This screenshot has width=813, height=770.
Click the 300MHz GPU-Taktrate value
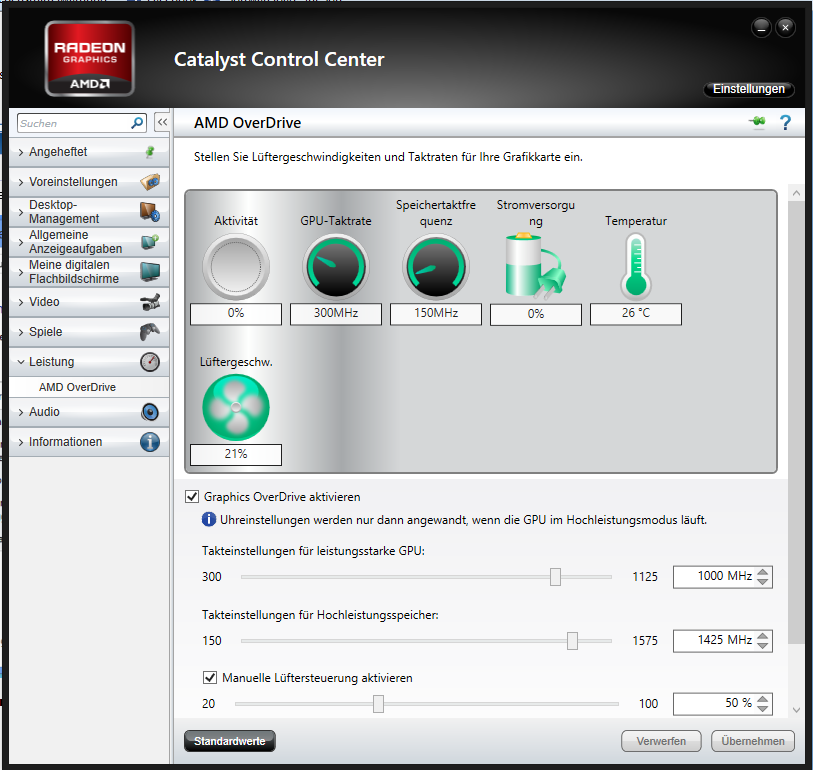tap(336, 314)
